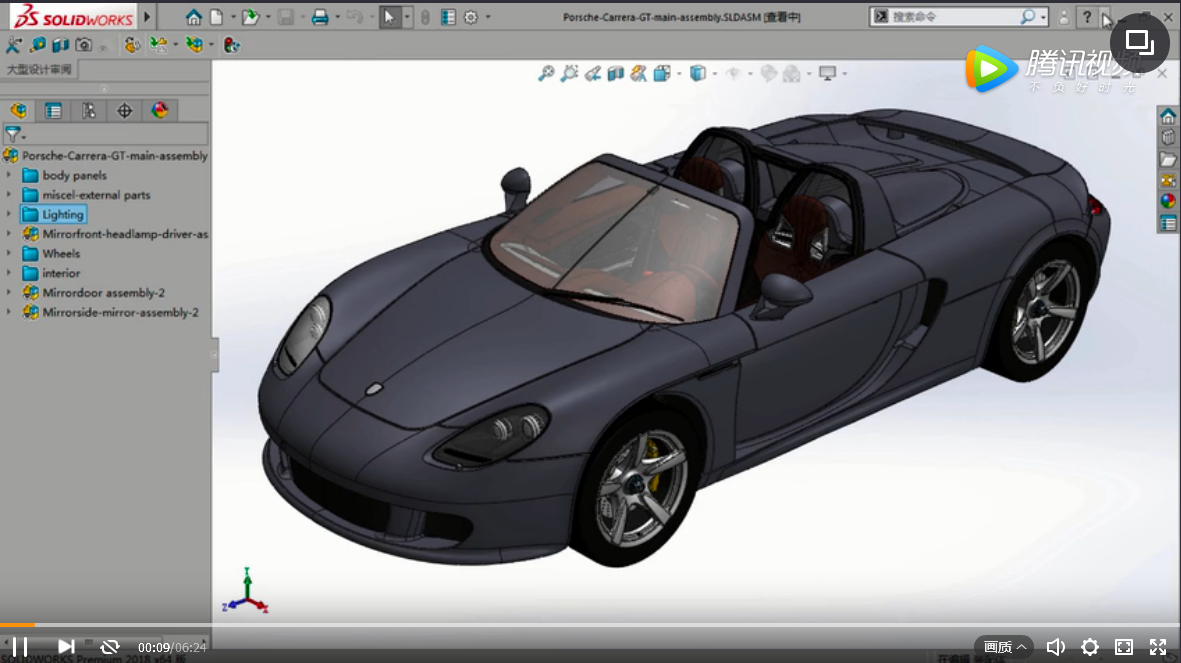1181x663 pixels.
Task: Expand the Lighting folder
Action: pos(9,214)
